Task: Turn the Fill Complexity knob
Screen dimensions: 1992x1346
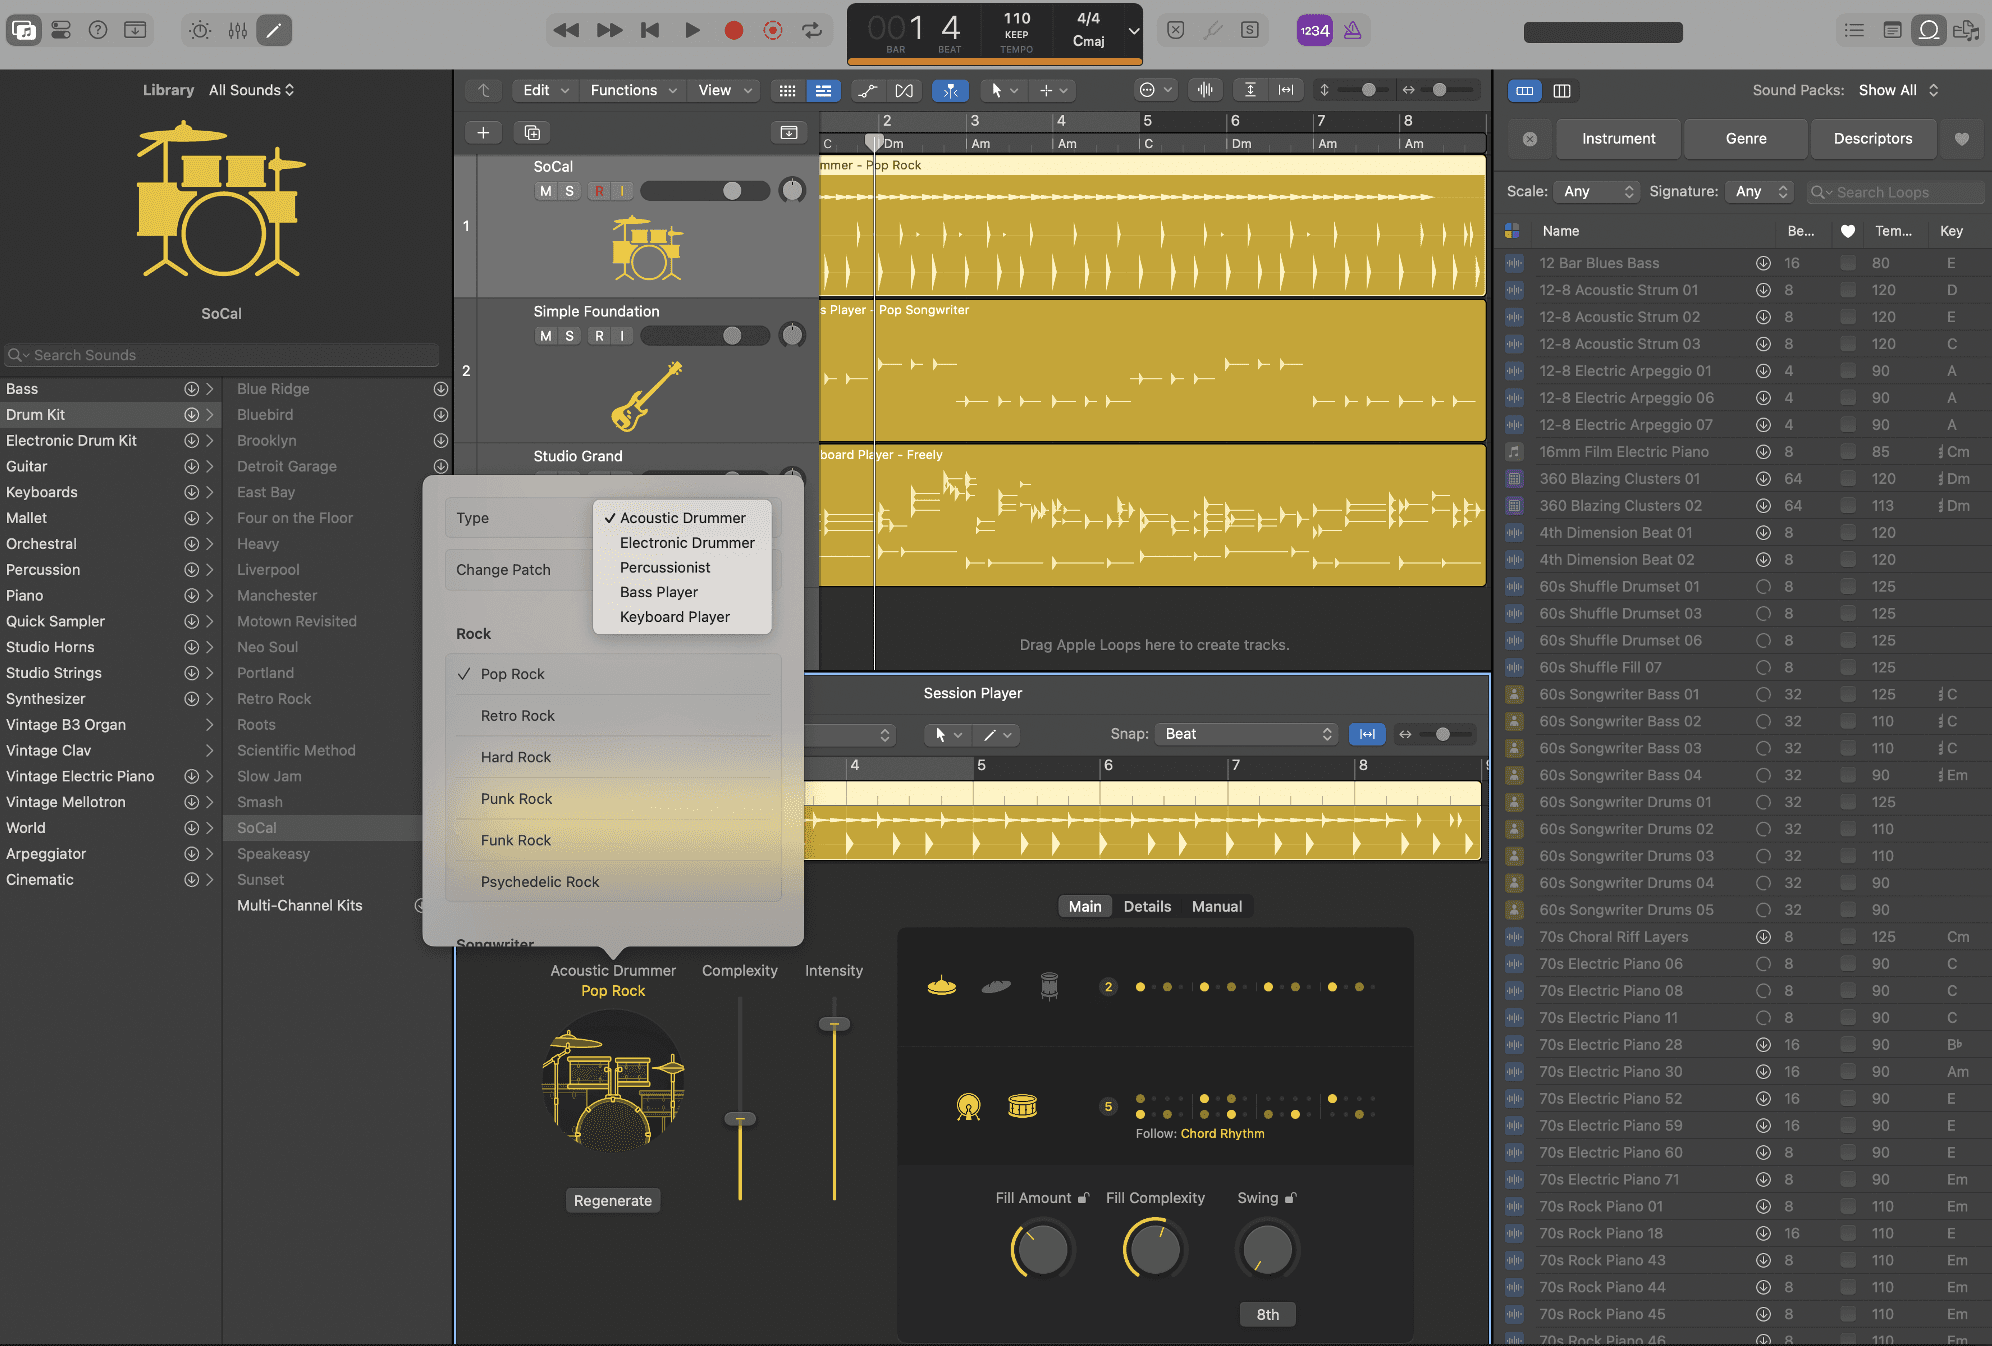Action: 1155,1250
